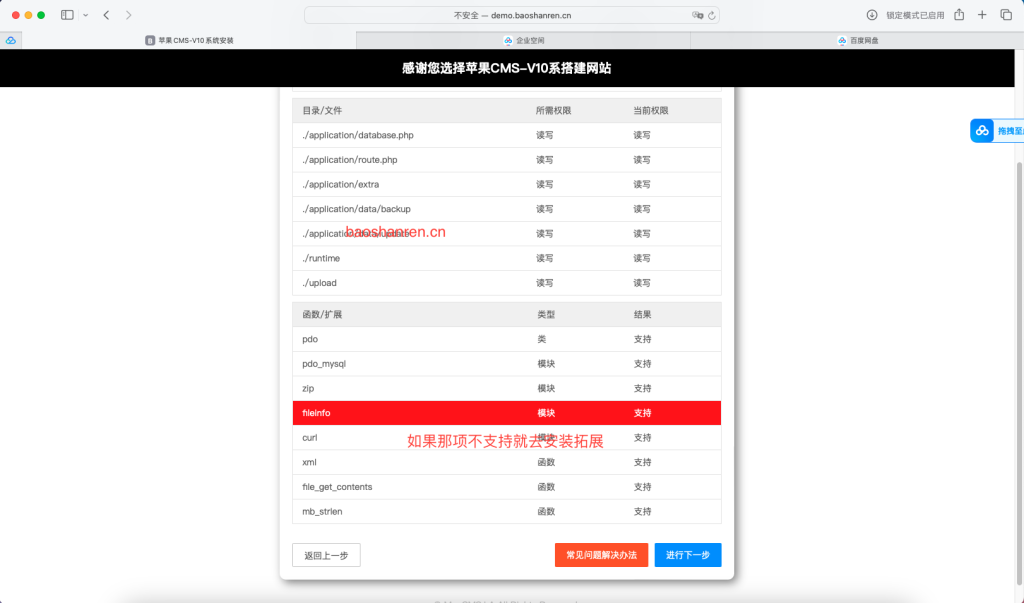Screen dimensions: 1024x603
Task: Click 类 type in pdo row
Action: (x=542, y=339)
